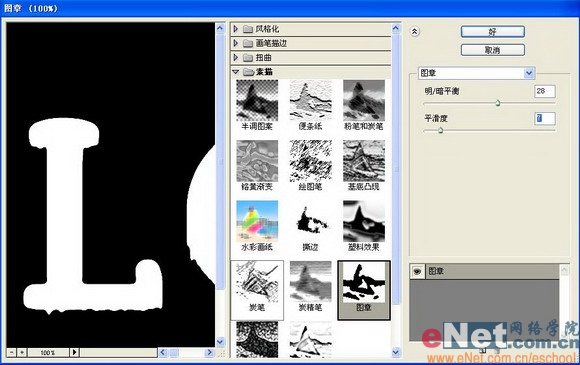Viewport: 580px width, 365px height.
Task: Adjust the 平滑度 slider handle
Action: (x=440, y=130)
